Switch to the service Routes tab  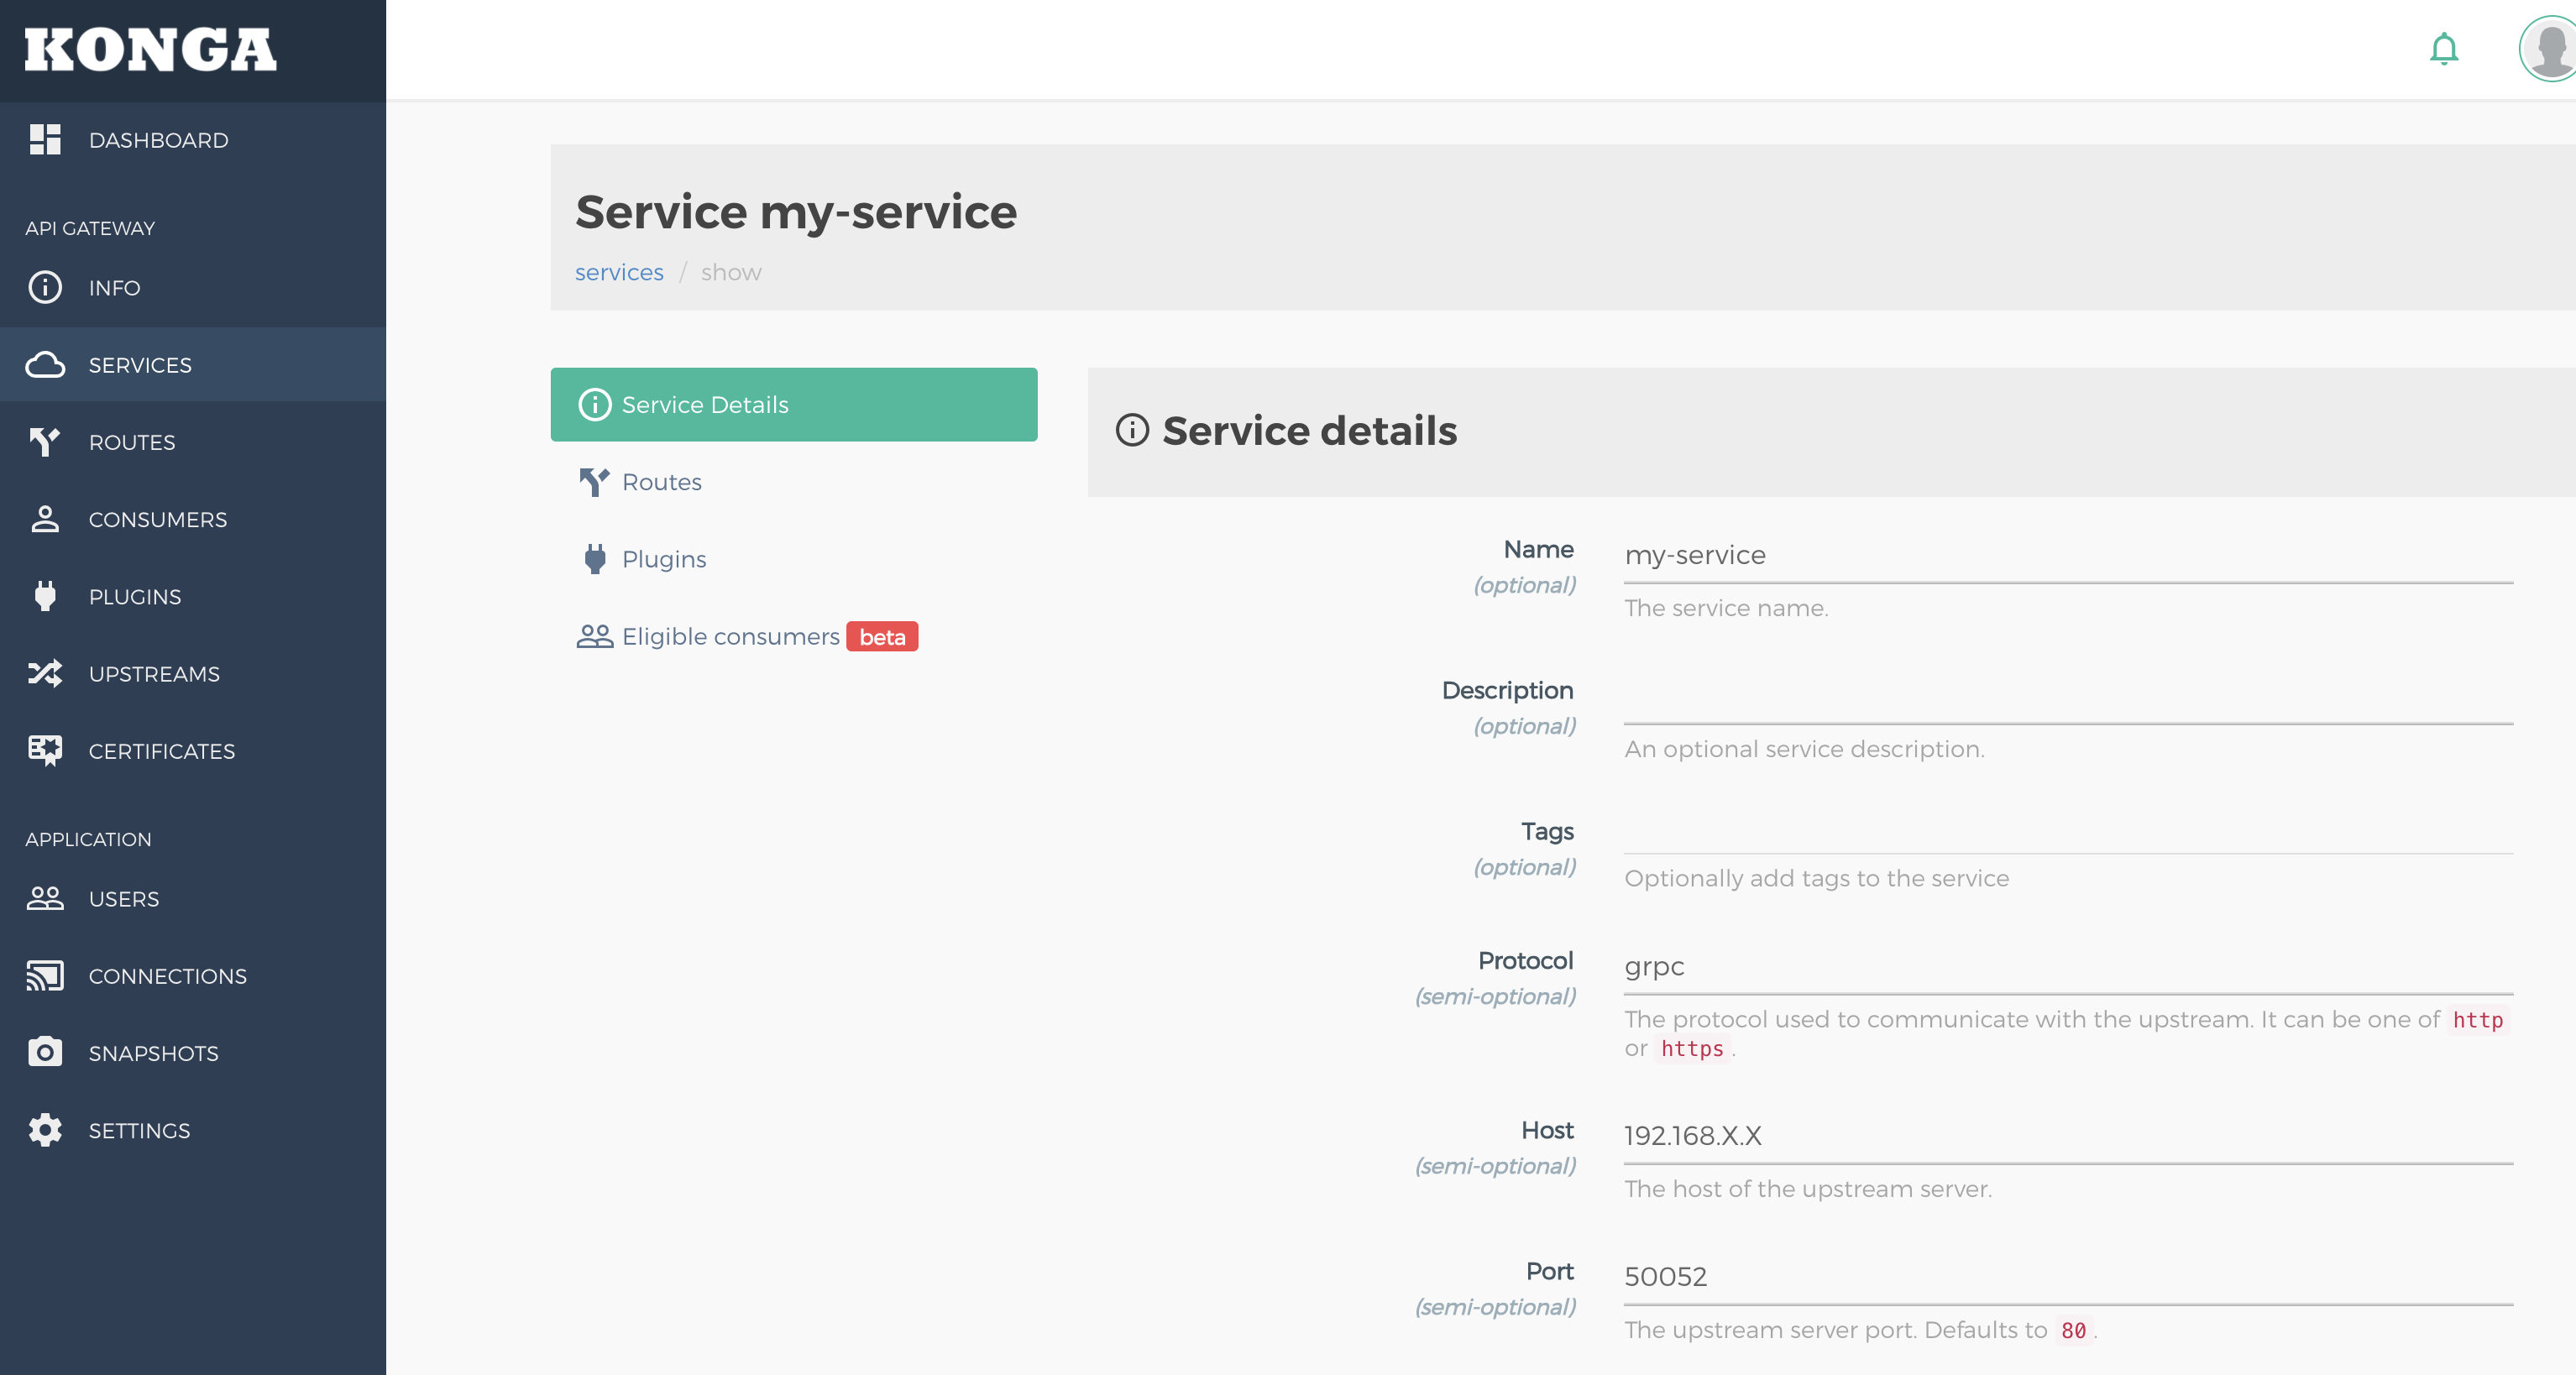pos(661,482)
